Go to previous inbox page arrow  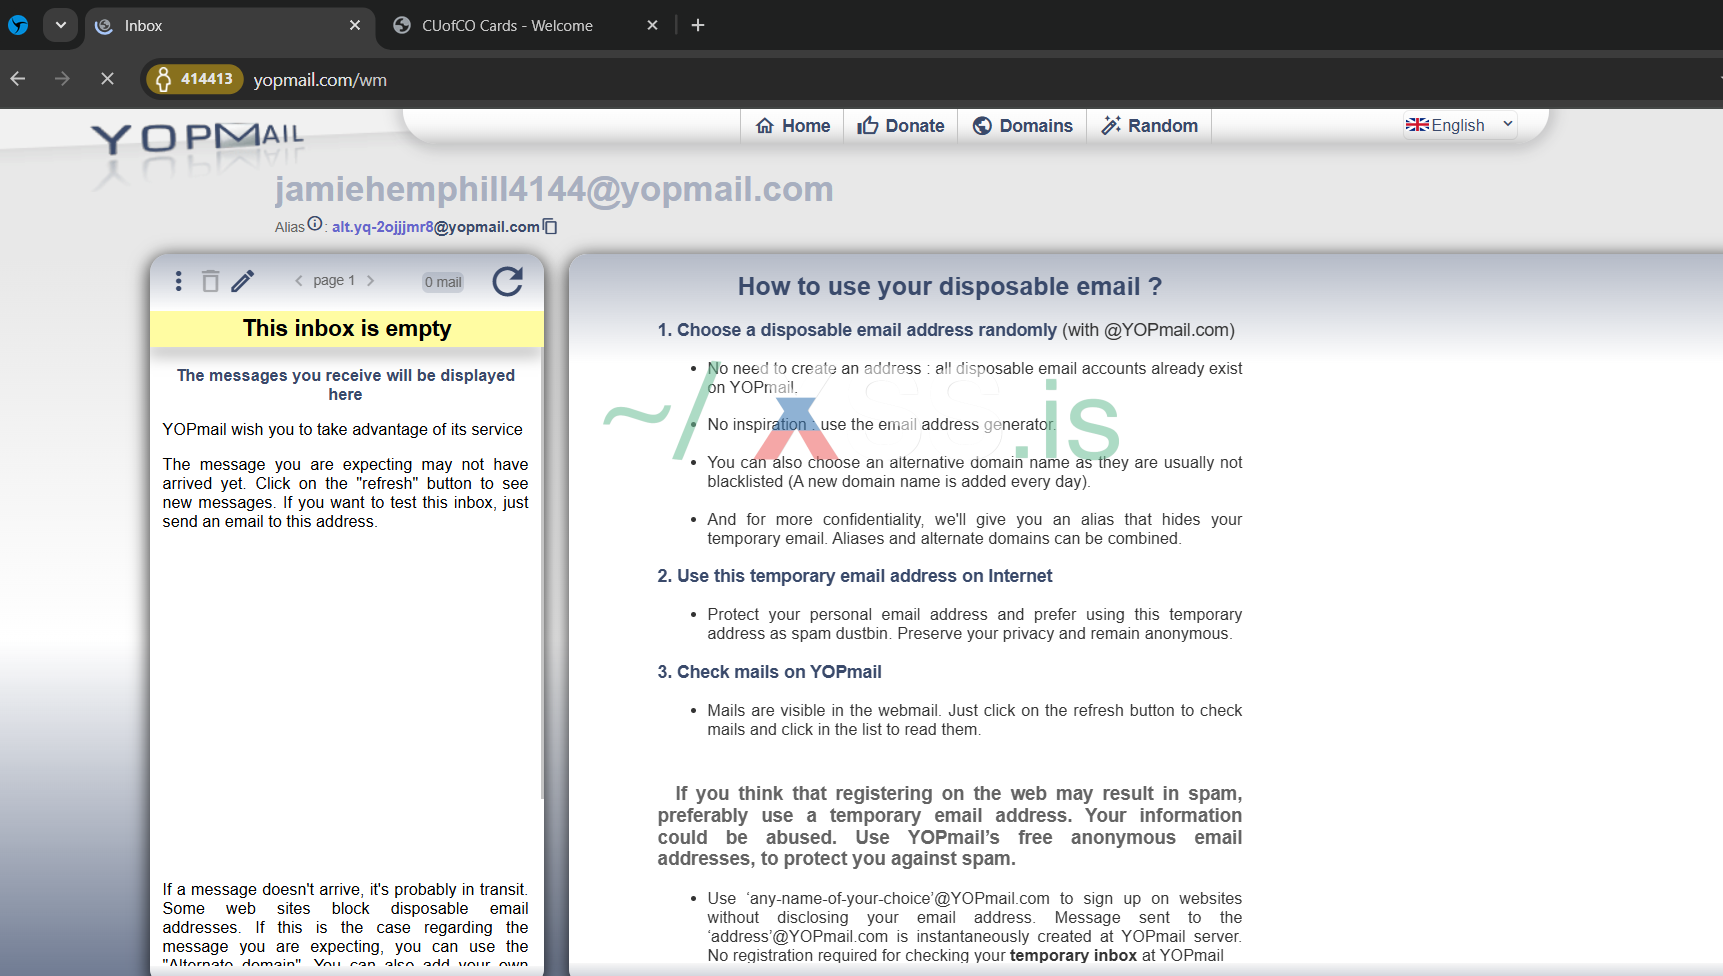[x=298, y=281]
